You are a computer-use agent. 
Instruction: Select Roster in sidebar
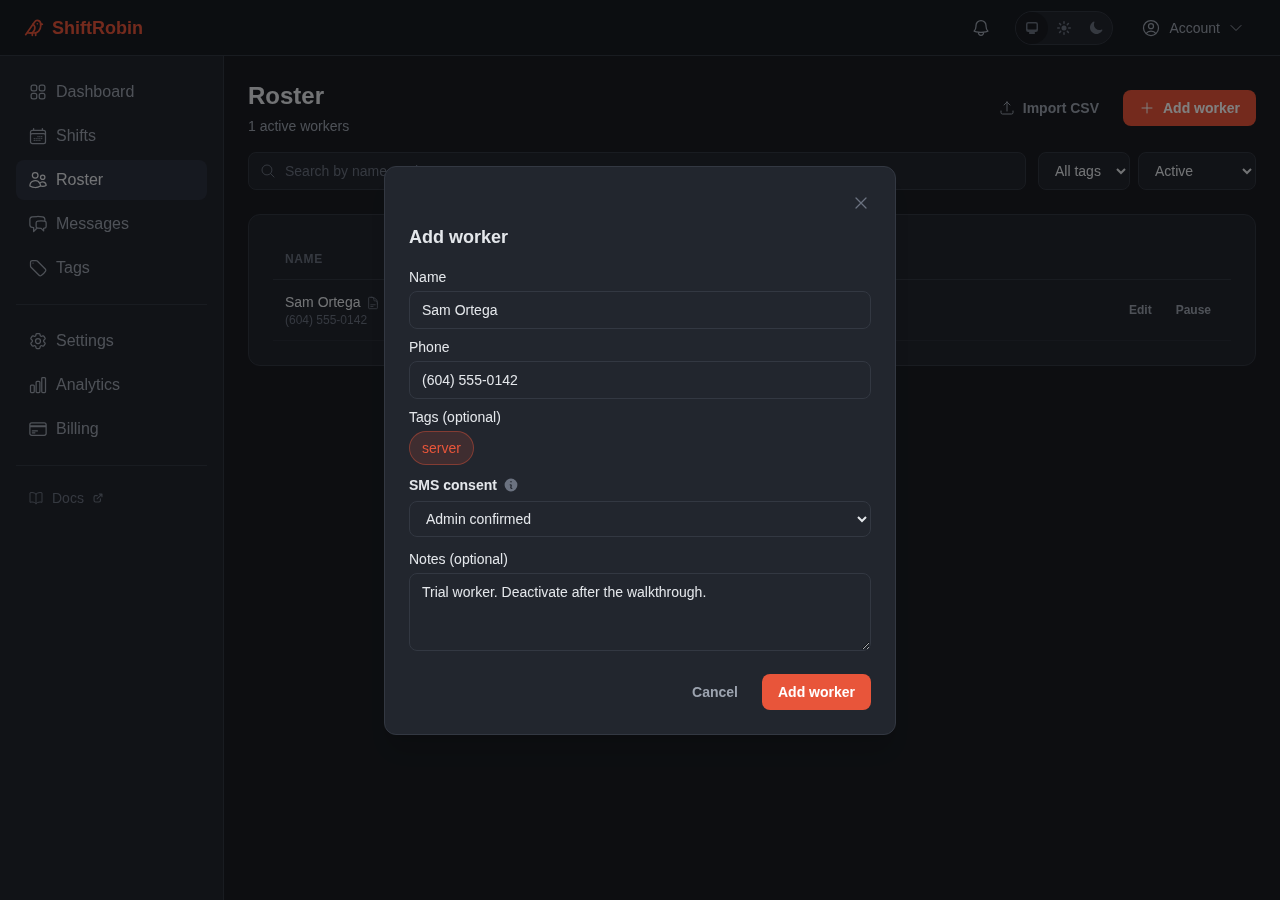(x=111, y=180)
